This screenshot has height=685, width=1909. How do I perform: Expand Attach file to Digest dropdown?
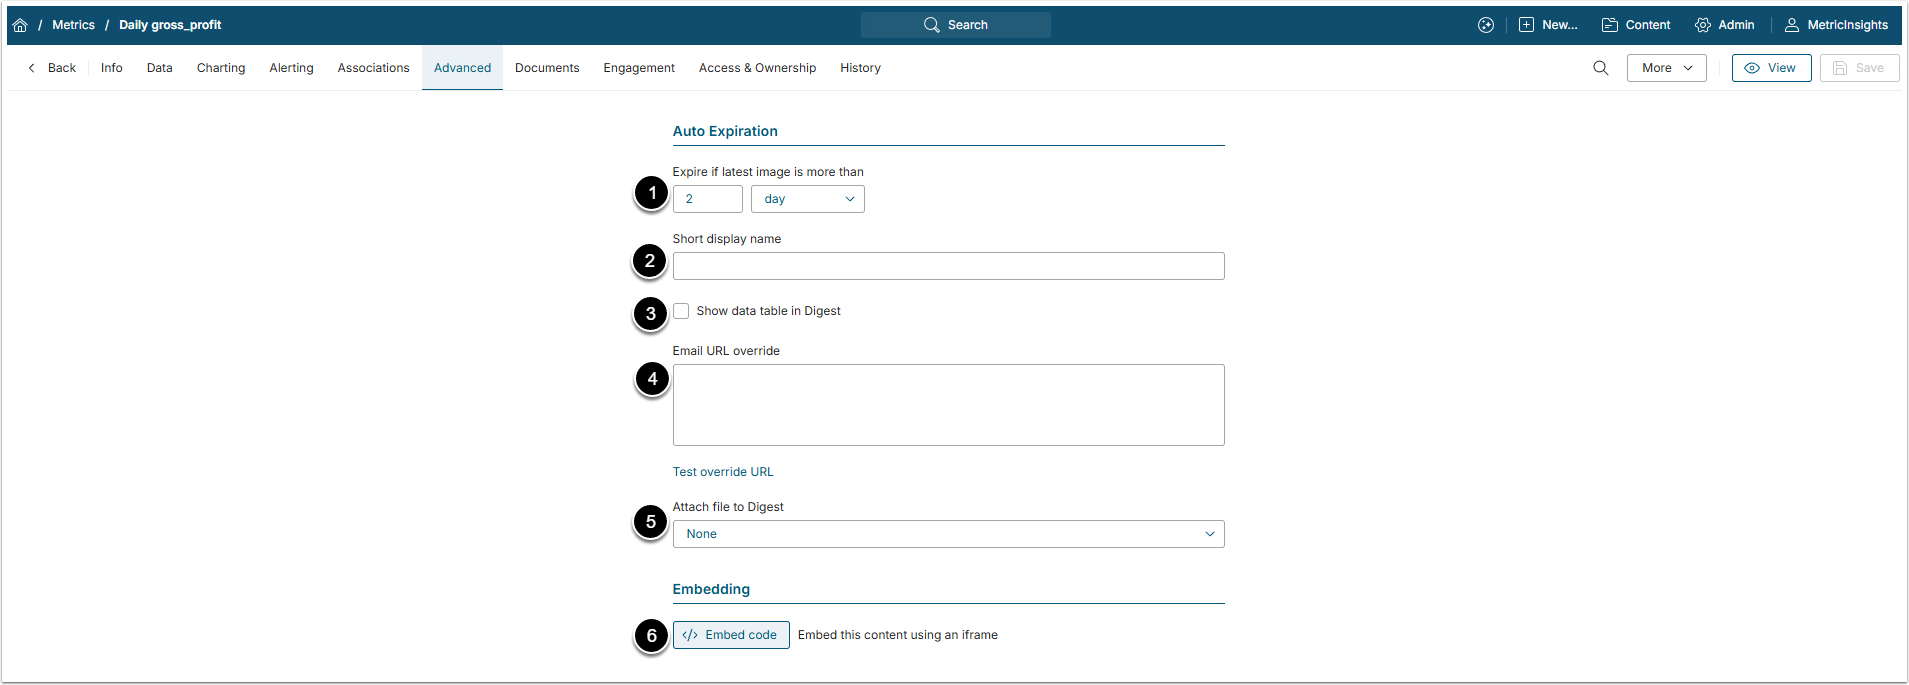[x=947, y=534]
